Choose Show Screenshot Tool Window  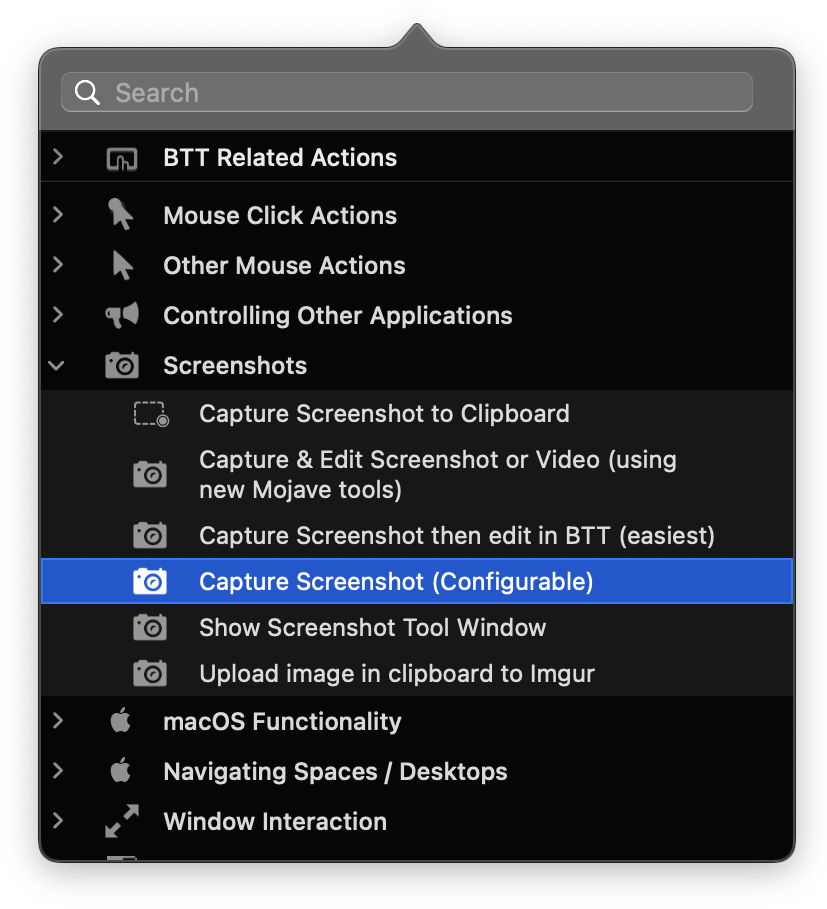[x=372, y=628]
